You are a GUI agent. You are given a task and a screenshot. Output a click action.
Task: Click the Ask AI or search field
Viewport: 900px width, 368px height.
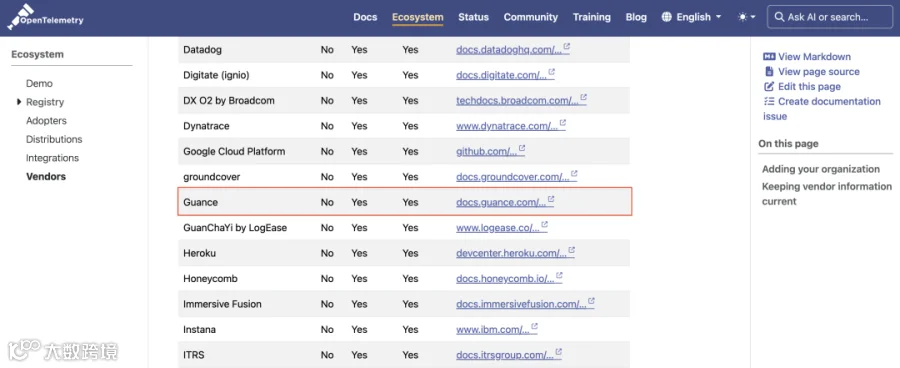coord(830,17)
